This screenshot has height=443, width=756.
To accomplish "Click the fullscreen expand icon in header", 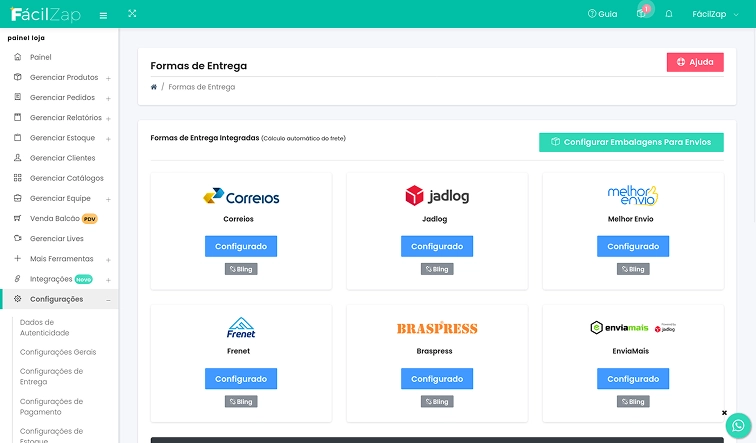I will tap(132, 13).
